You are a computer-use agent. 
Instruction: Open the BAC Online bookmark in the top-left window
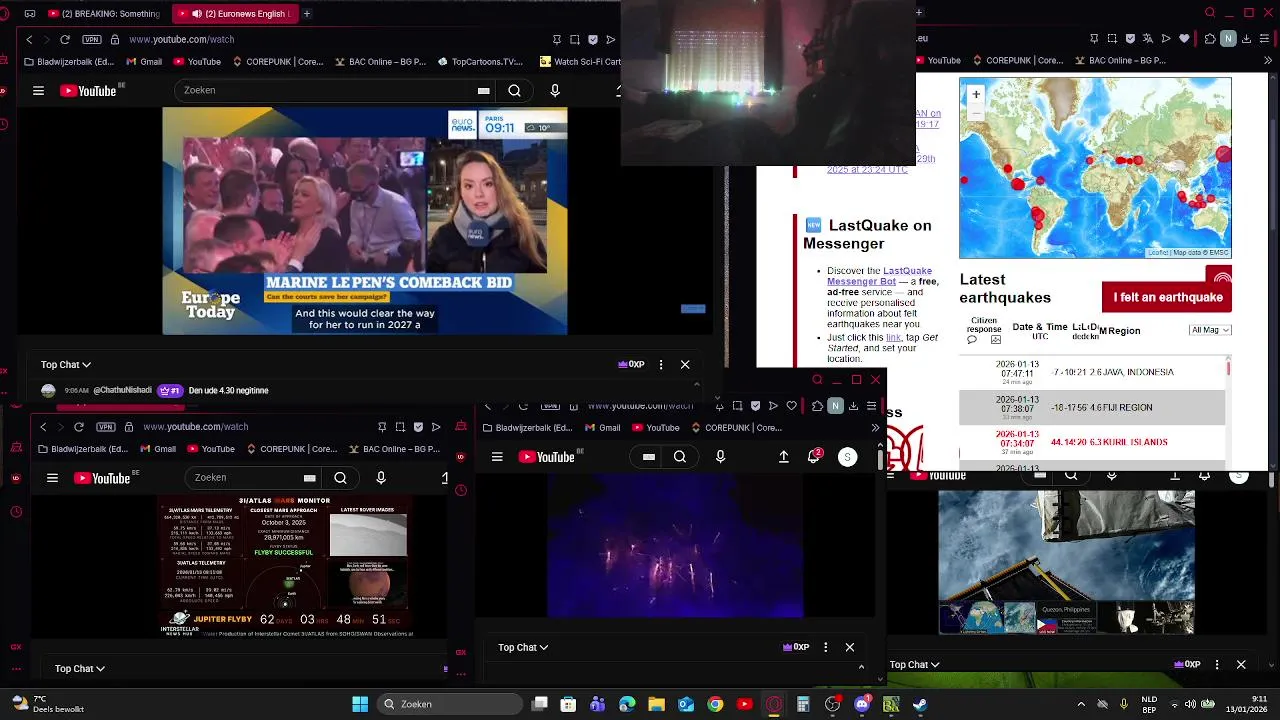[x=379, y=61]
